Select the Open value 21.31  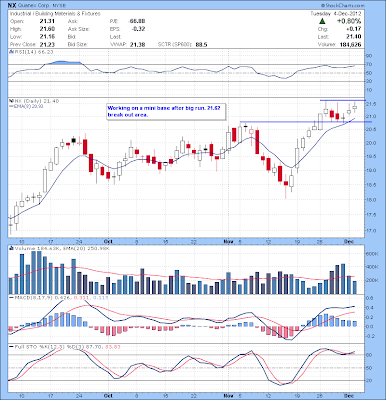[47, 21]
